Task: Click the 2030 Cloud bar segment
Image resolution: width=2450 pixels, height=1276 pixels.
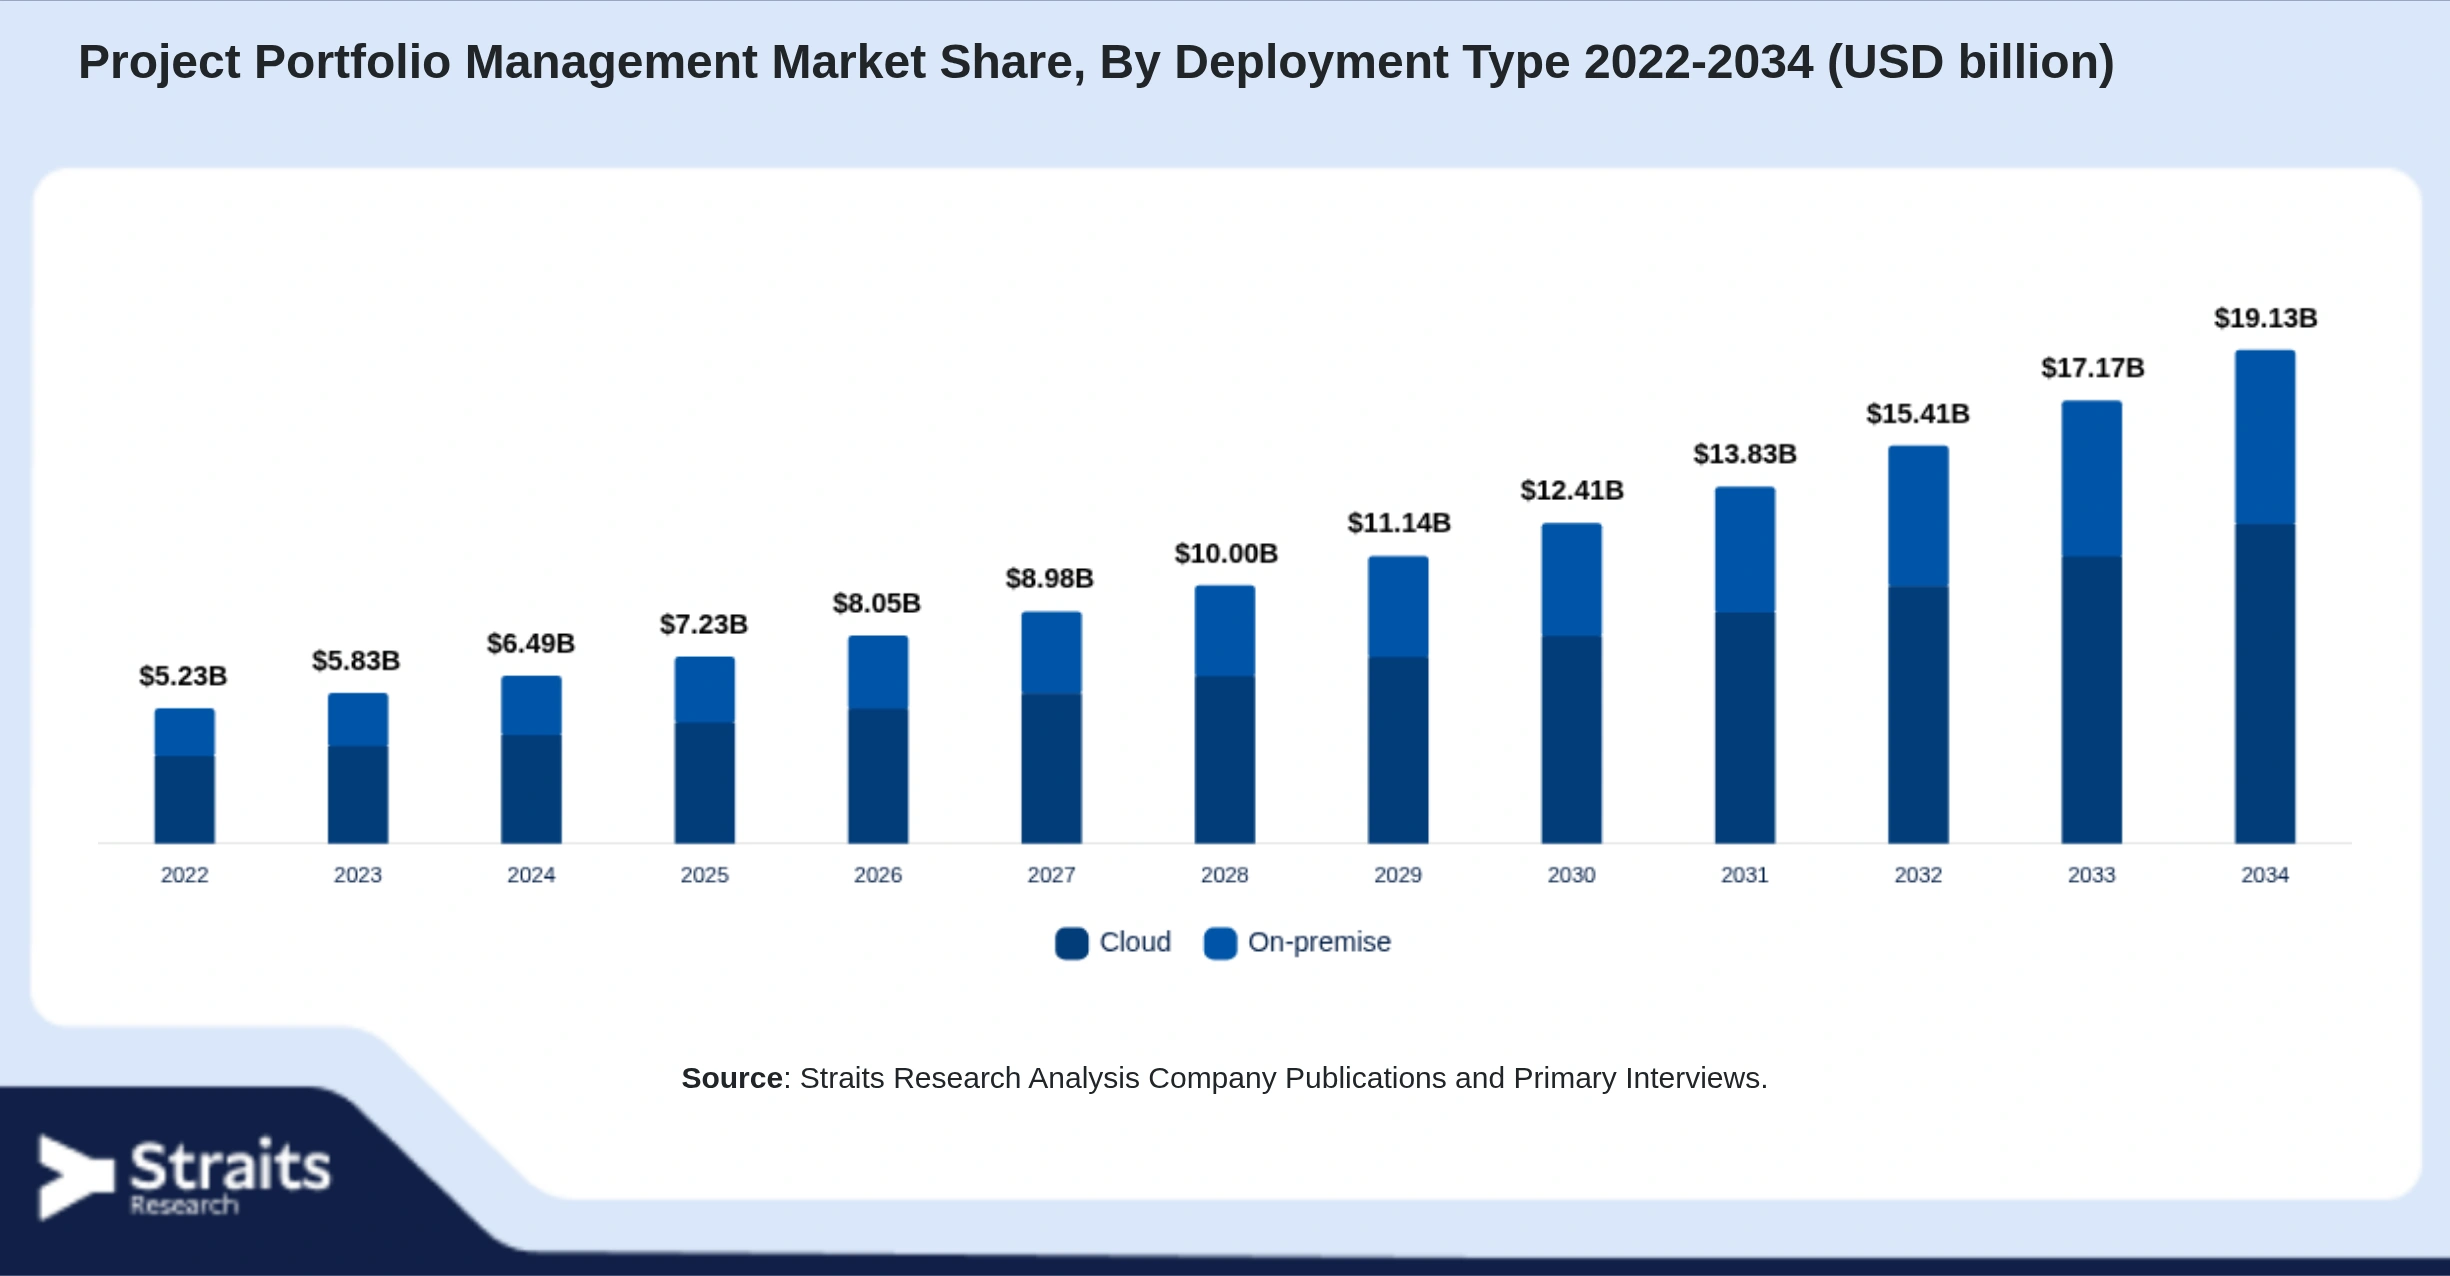Action: point(1572,740)
